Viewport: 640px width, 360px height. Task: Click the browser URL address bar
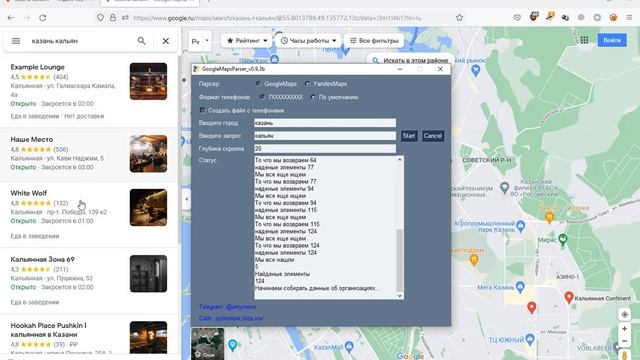click(x=278, y=18)
